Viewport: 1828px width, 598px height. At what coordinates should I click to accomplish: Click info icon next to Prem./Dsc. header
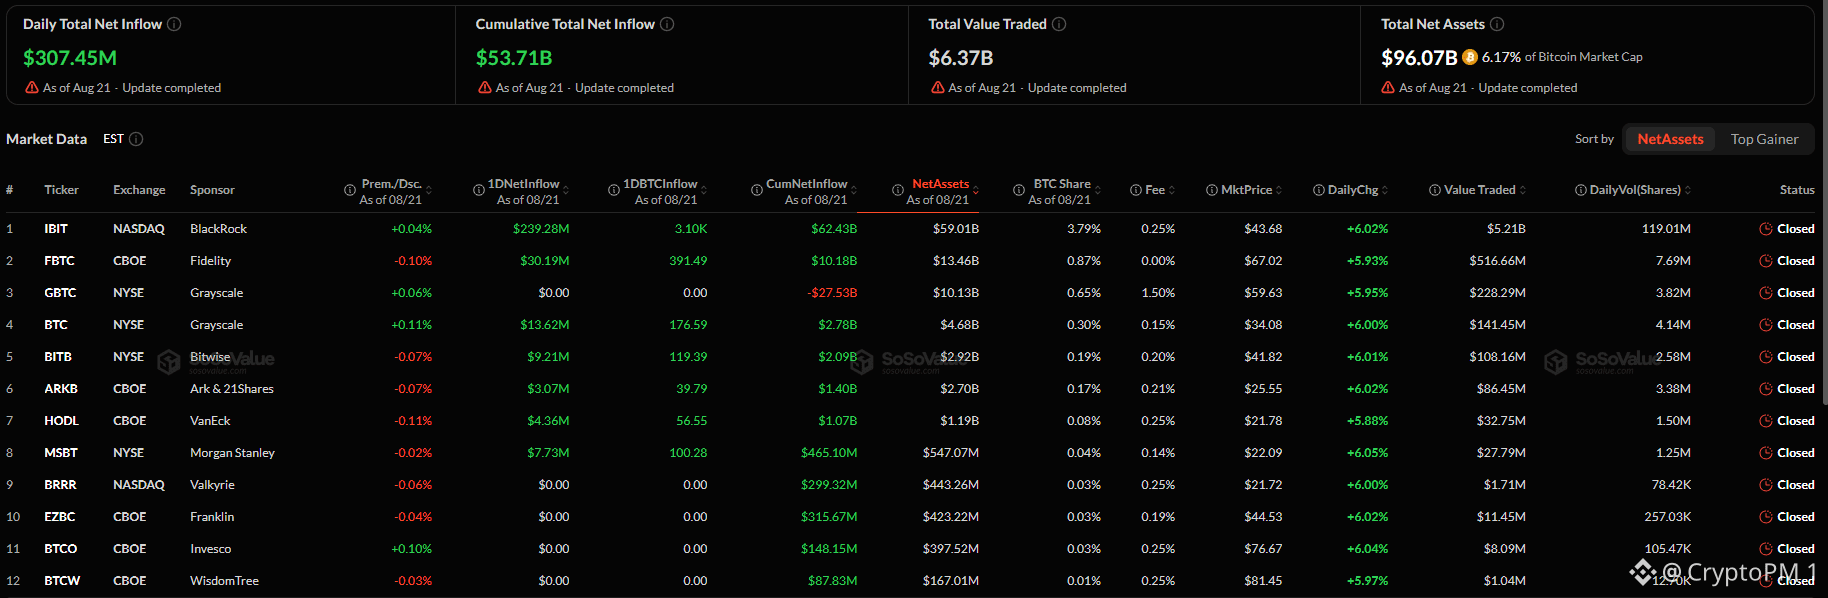[350, 190]
